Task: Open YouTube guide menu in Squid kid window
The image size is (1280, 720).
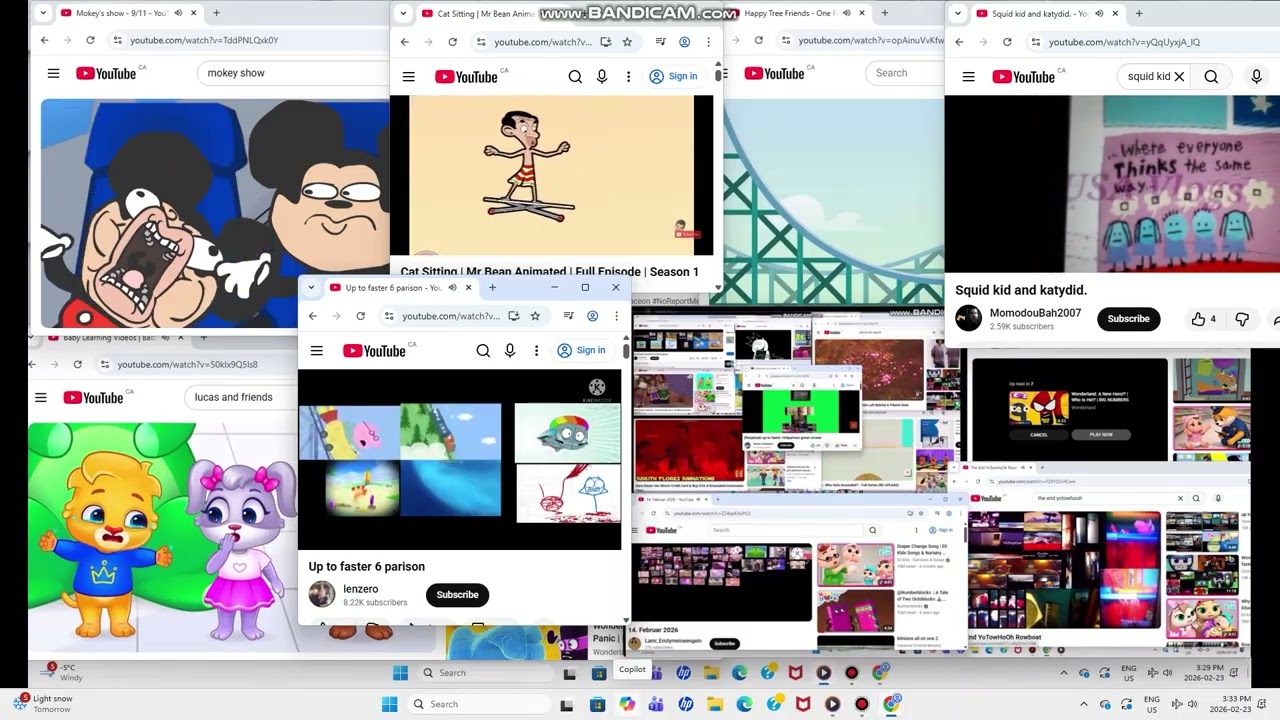Action: [968, 76]
